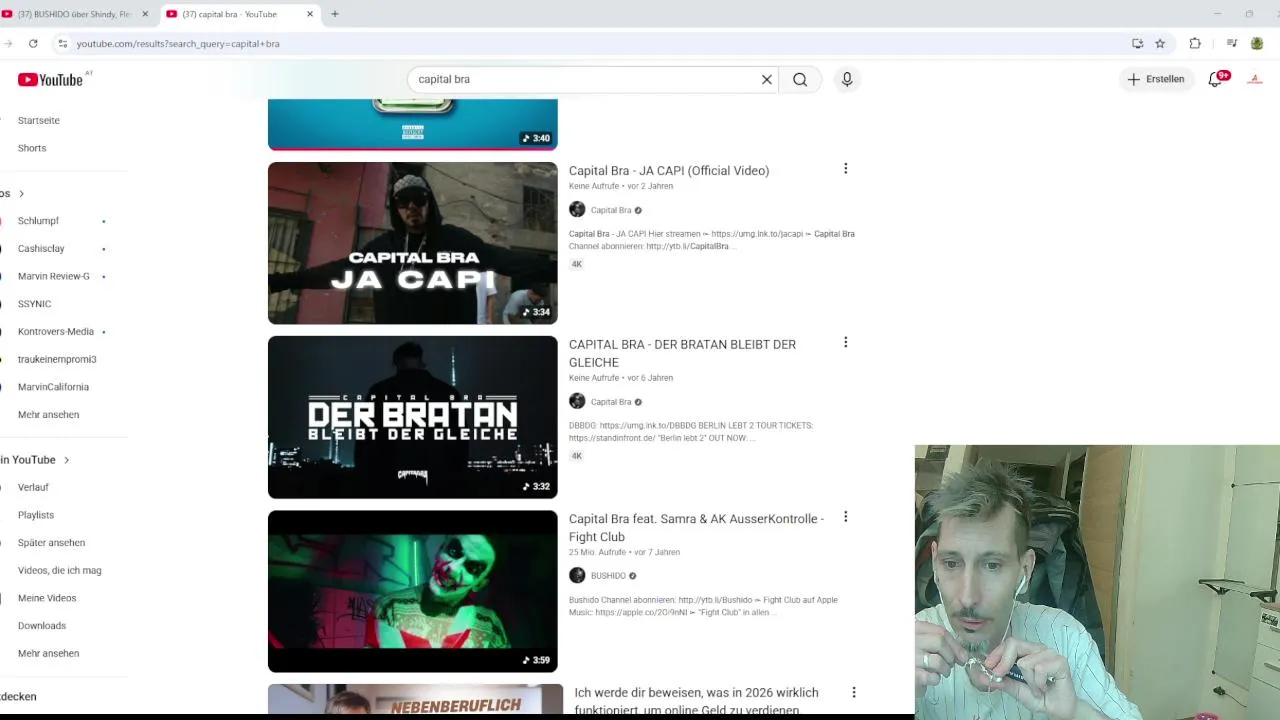The image size is (1280, 720).
Task: Open the three-dot menu for DER BRATAN BLEIBT DER GLEICHE
Action: tap(845, 342)
